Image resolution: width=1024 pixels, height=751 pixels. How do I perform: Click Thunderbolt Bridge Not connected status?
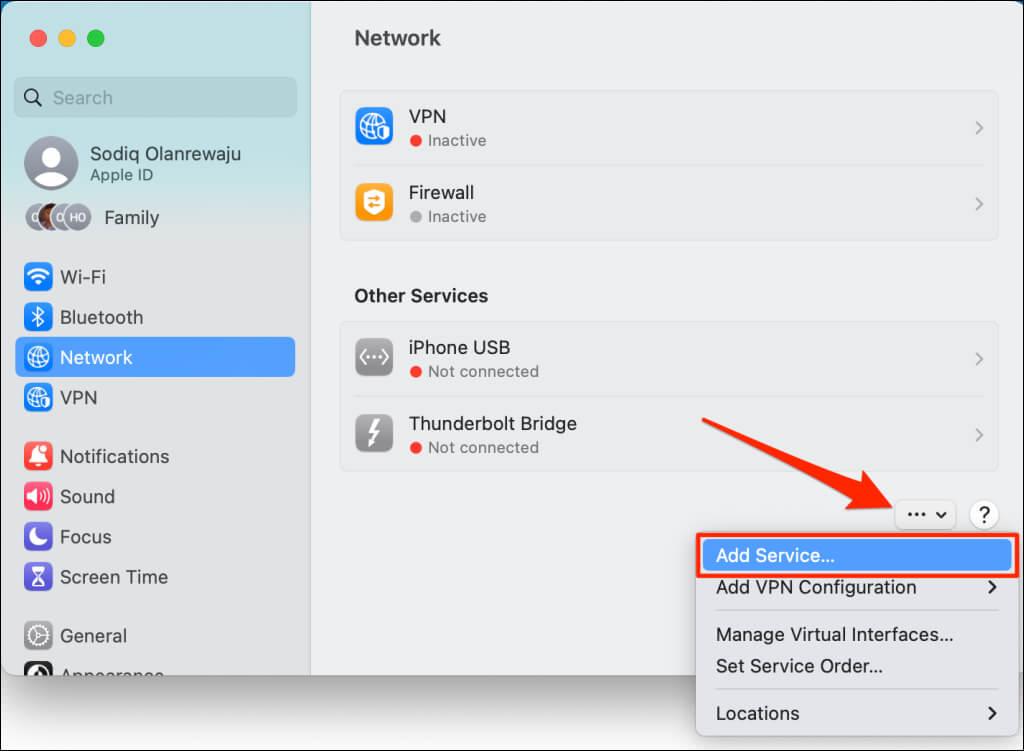click(483, 448)
